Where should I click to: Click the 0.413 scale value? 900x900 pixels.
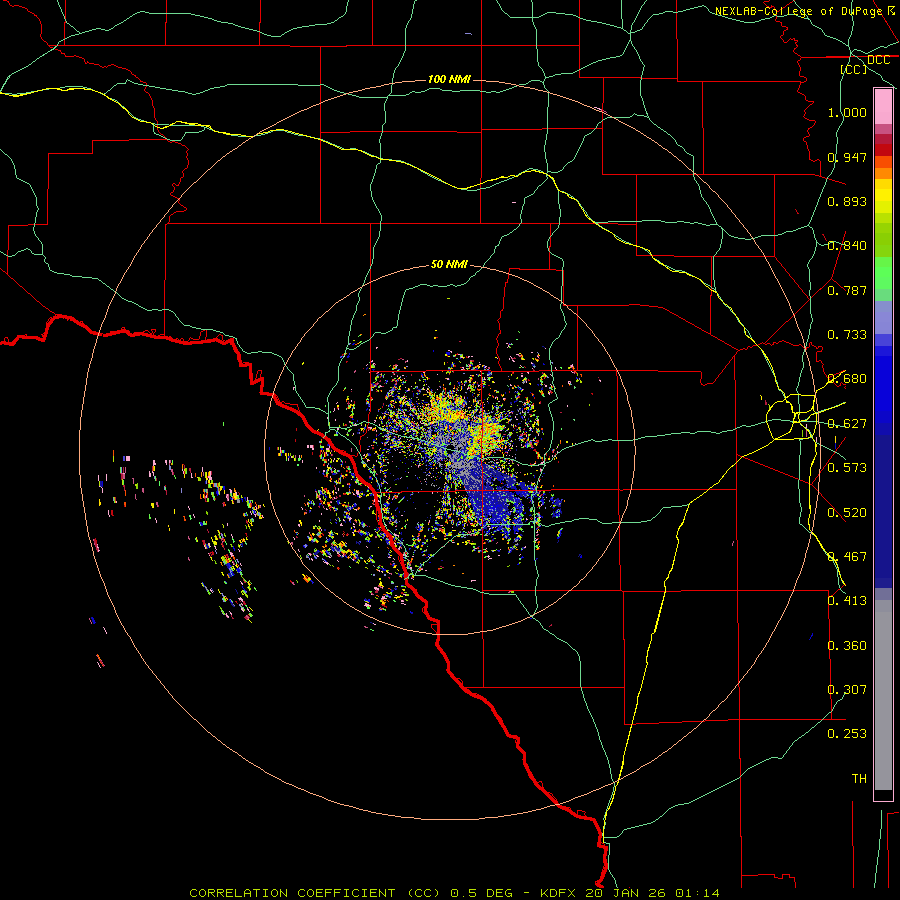[847, 601]
